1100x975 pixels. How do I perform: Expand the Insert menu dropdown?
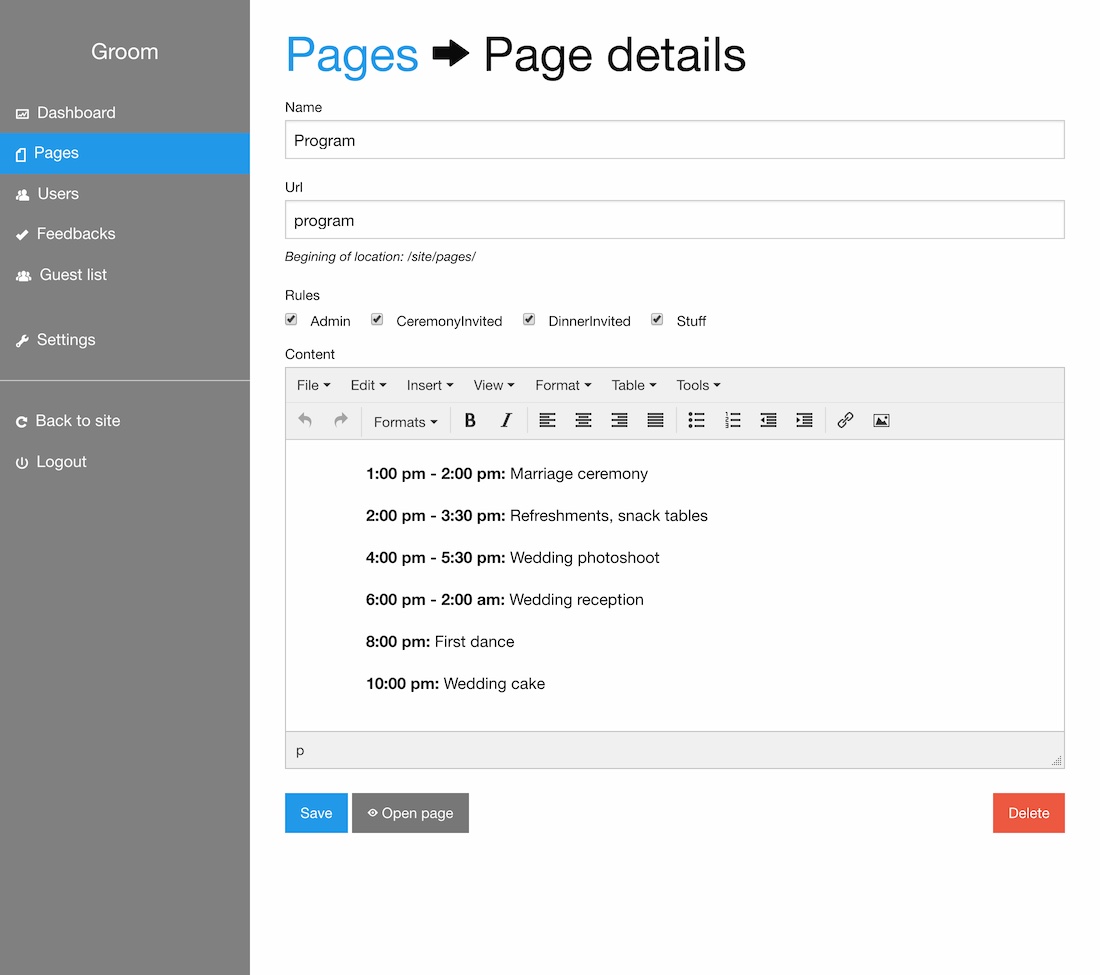(x=430, y=385)
